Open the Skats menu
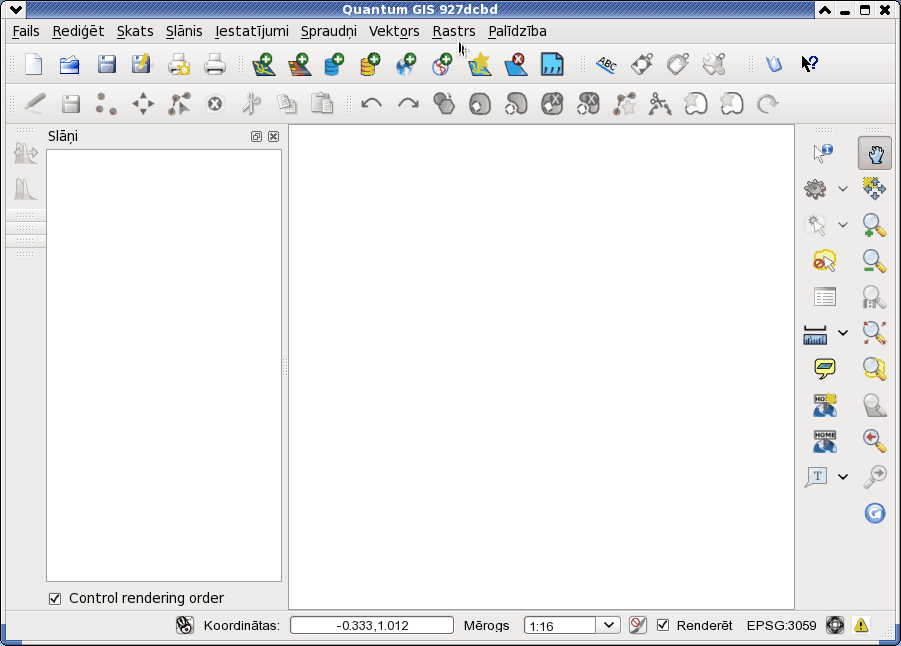This screenshot has width=901, height=646. pyautogui.click(x=135, y=31)
